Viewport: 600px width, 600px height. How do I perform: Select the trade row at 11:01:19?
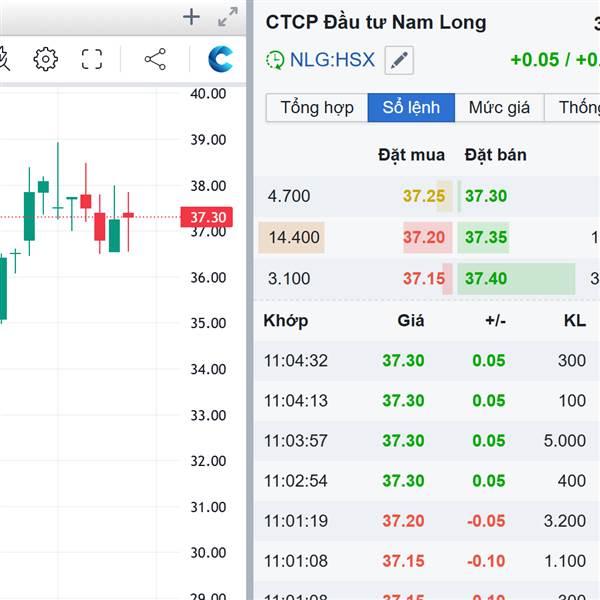click(427, 521)
